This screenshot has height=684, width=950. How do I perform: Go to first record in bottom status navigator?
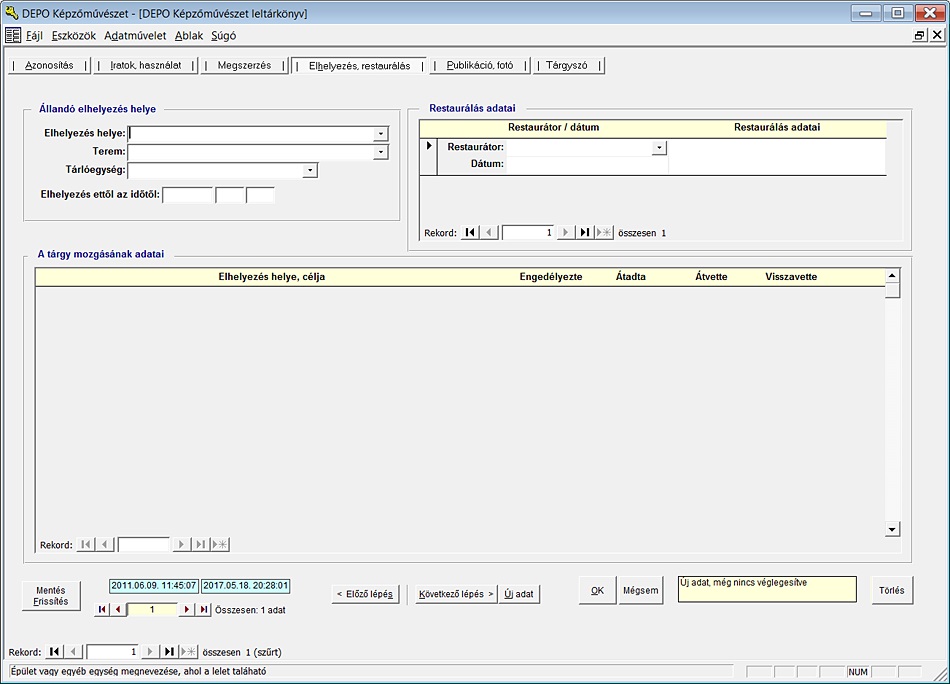tap(54, 651)
